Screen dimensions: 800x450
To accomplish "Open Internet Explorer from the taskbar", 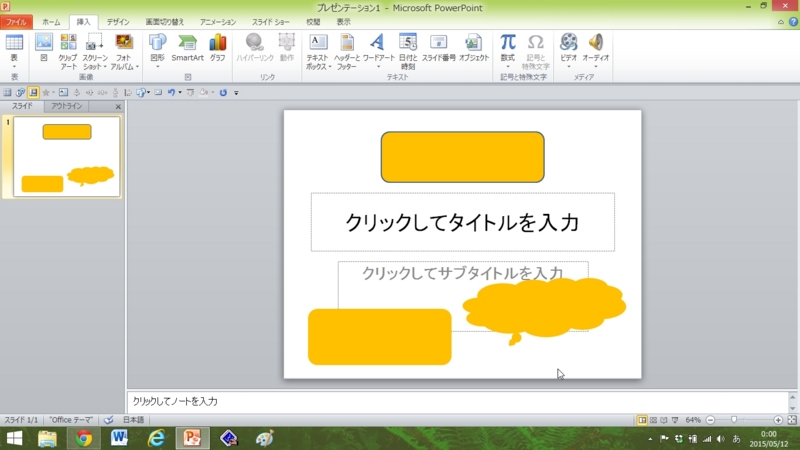I will (156, 438).
